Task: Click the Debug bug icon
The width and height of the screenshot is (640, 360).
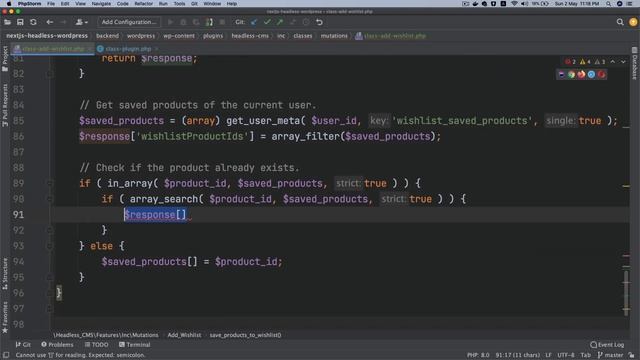Action: click(183, 22)
